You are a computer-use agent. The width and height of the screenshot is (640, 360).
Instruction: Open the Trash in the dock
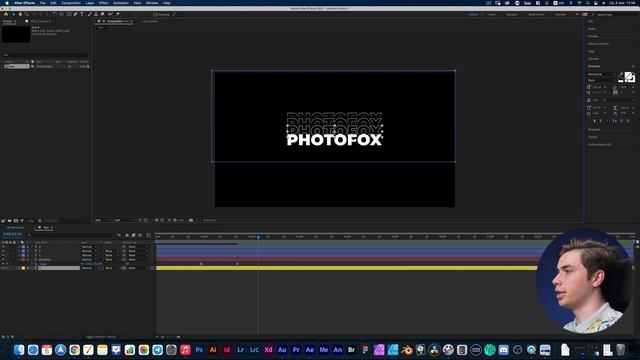tap(620, 350)
